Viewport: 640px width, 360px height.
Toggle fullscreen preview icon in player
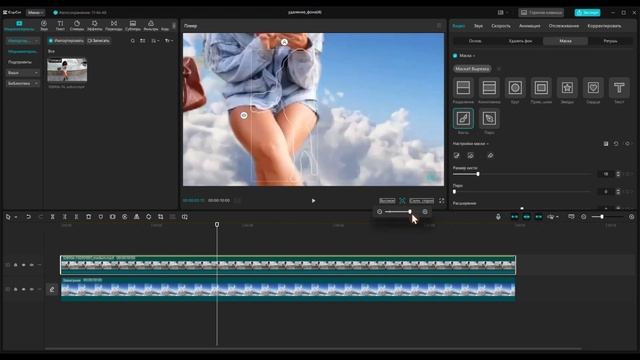[442, 200]
